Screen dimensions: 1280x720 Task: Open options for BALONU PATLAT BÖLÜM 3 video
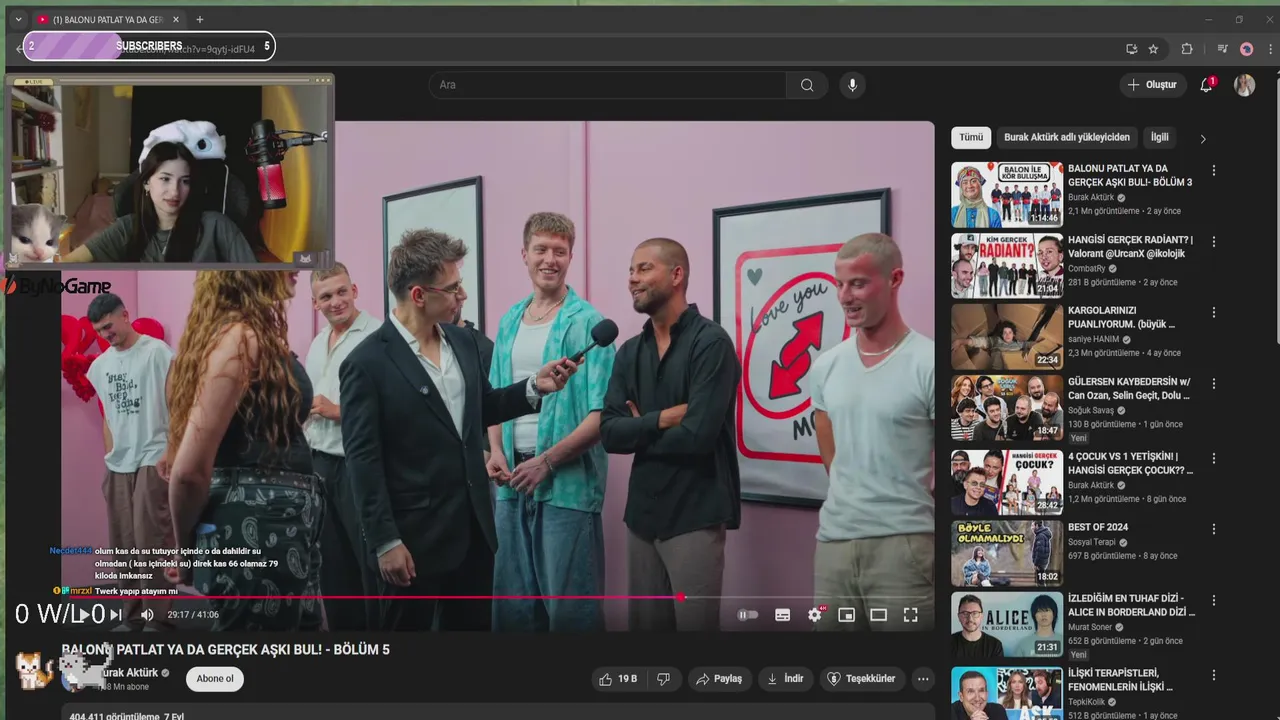tap(1214, 171)
